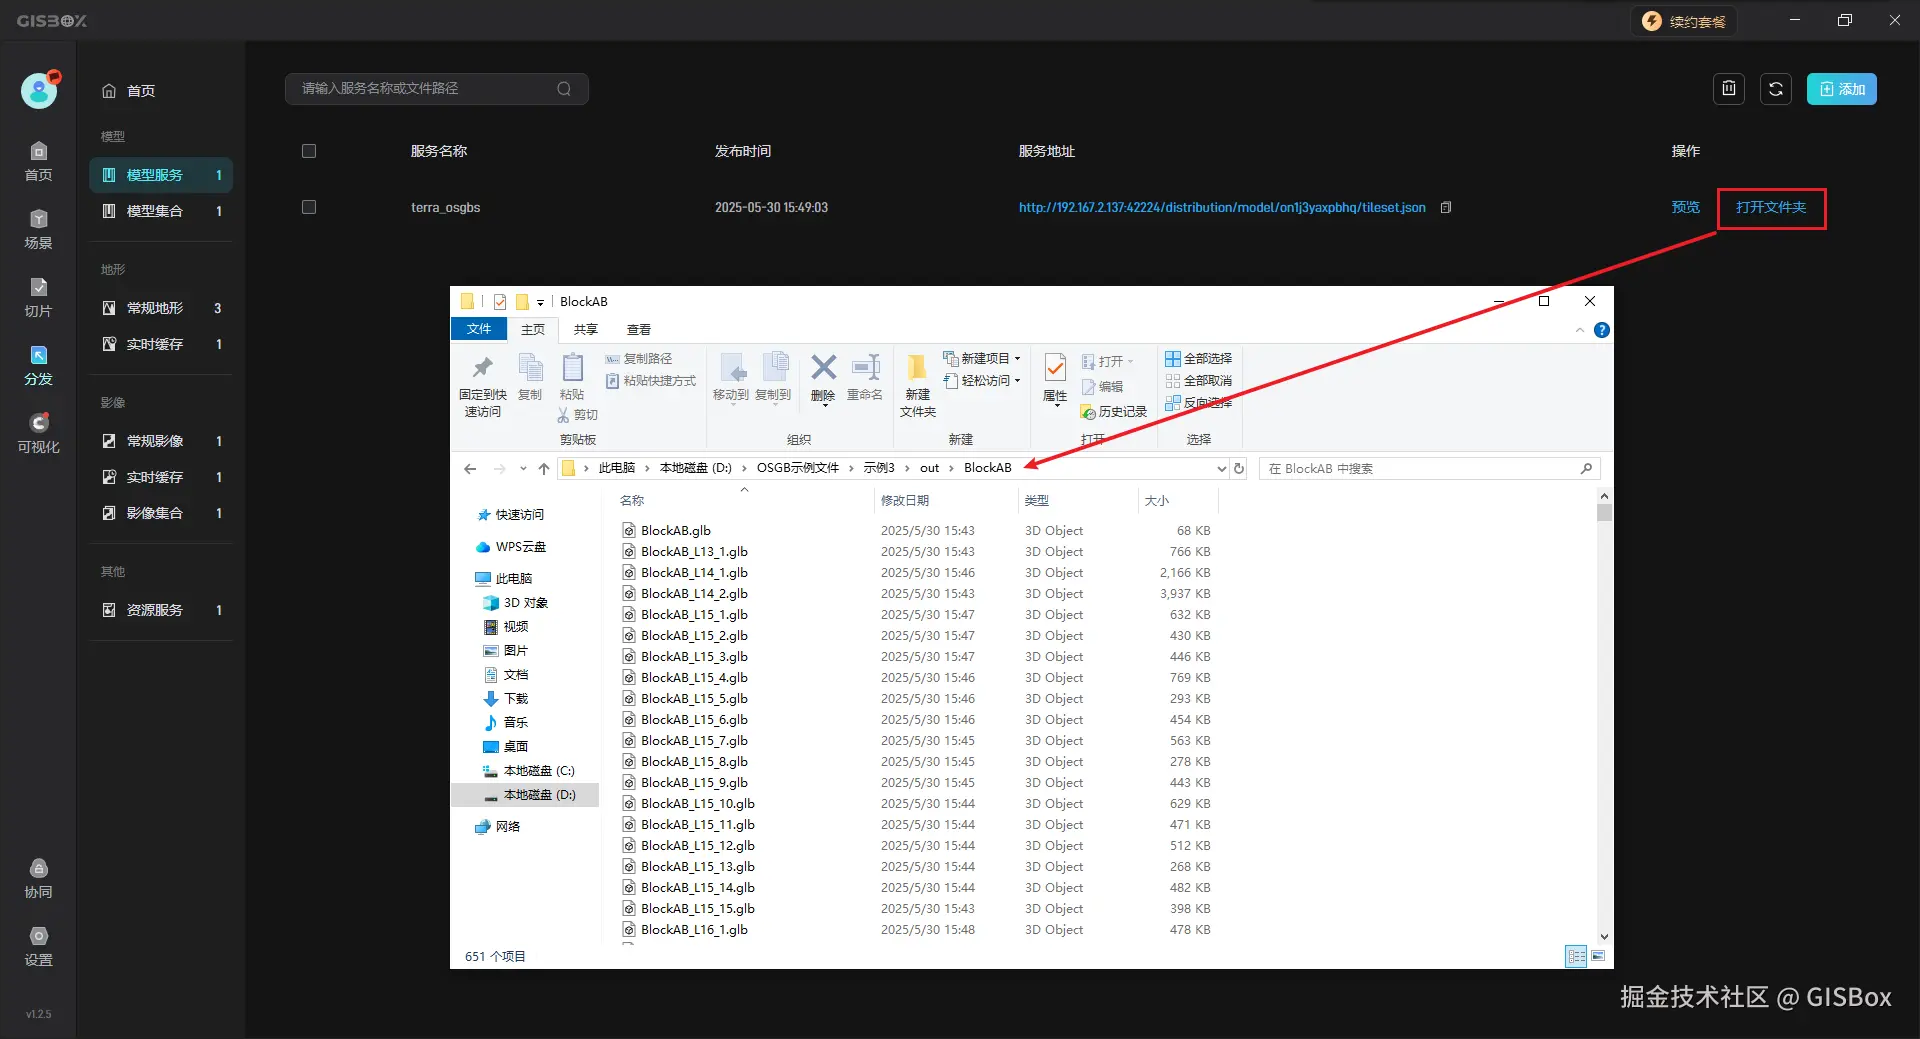Refresh the Explorer address bar
The width and height of the screenshot is (1920, 1039).
[1239, 468]
